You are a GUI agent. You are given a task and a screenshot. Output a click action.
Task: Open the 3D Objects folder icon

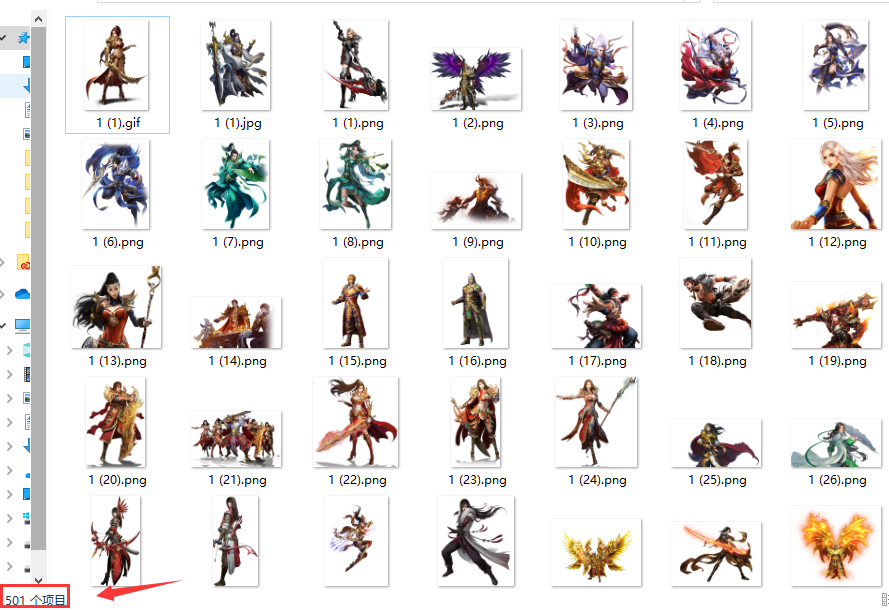26,350
